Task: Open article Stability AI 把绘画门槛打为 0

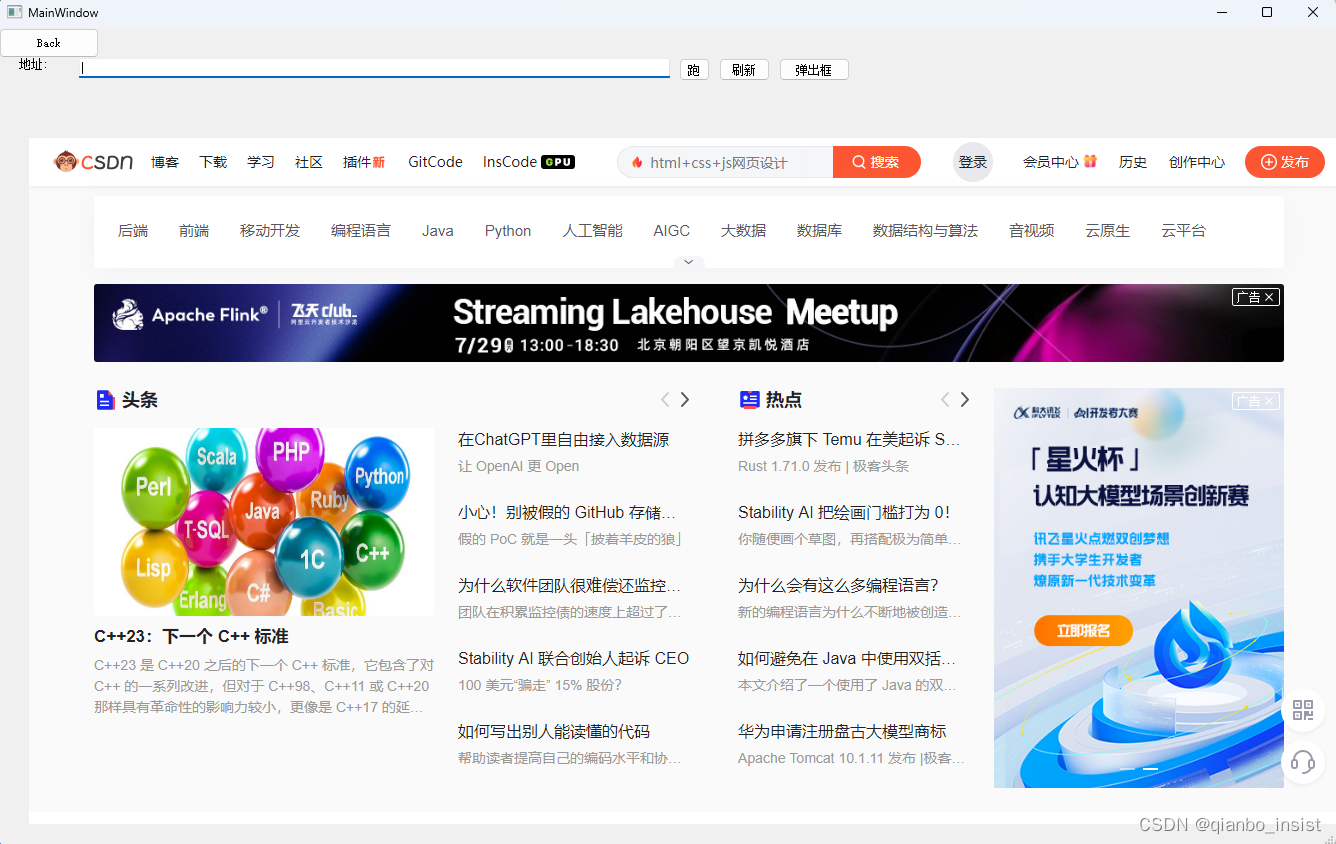Action: [x=844, y=513]
